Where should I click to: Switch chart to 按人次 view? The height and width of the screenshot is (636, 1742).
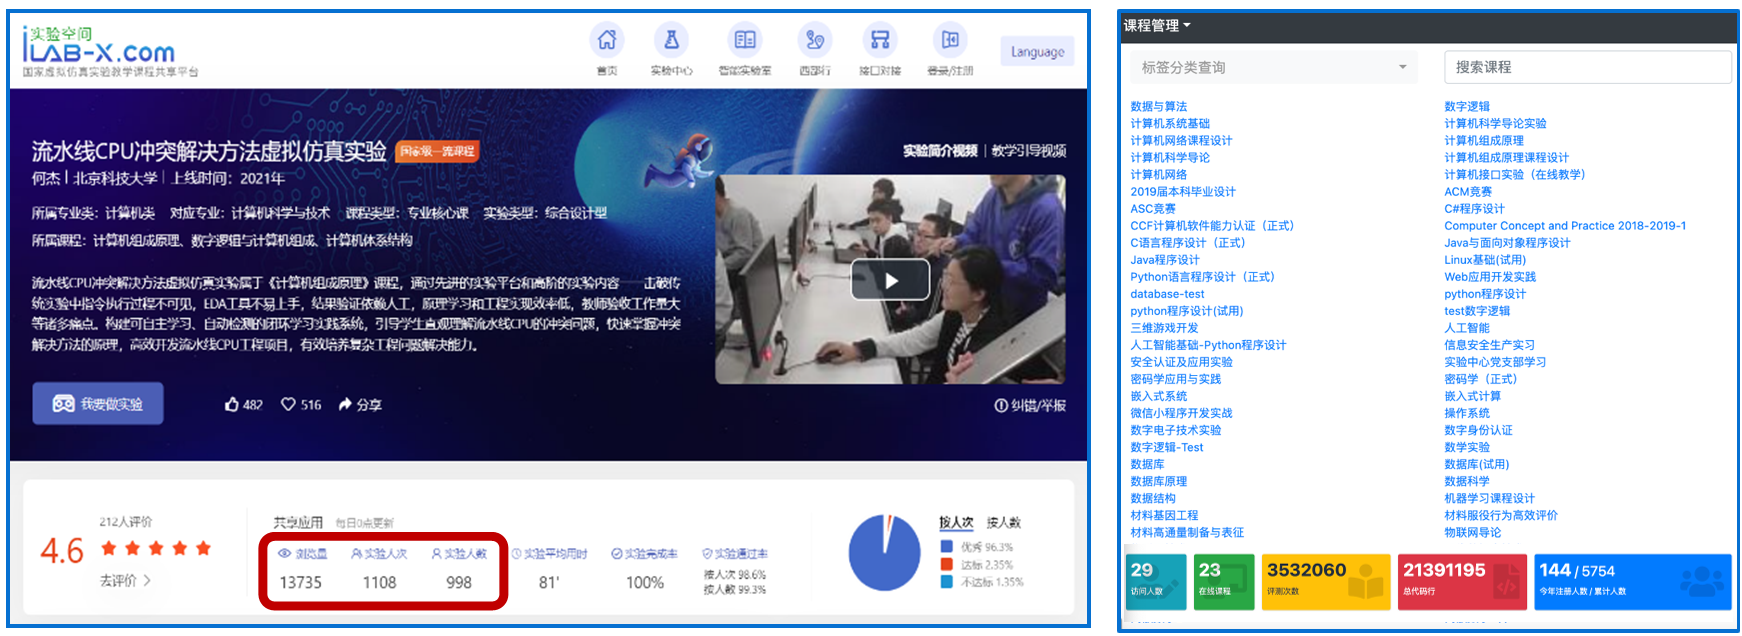[x=955, y=523]
